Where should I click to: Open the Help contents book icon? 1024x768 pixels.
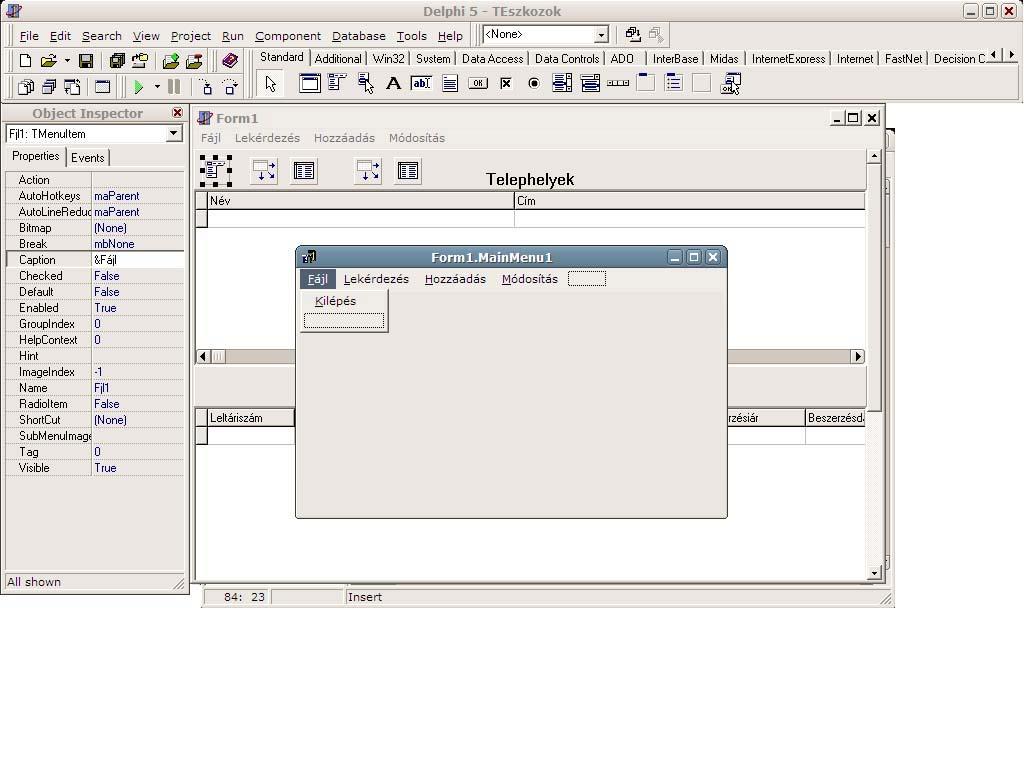click(230, 61)
